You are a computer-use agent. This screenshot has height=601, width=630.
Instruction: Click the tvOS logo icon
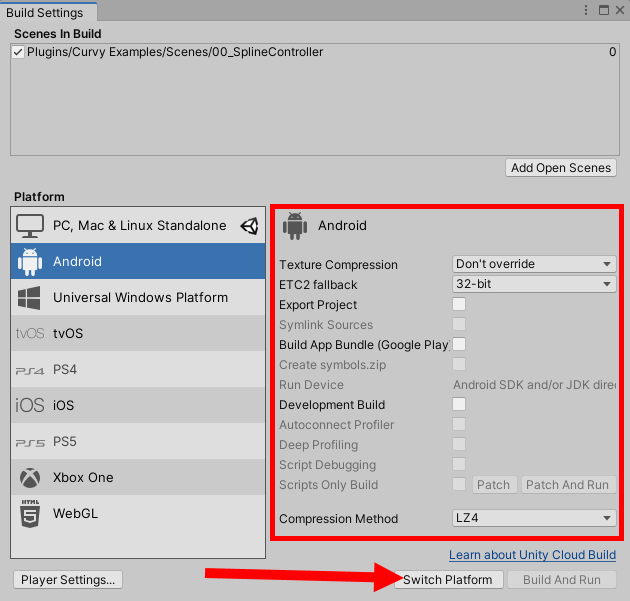(30, 333)
